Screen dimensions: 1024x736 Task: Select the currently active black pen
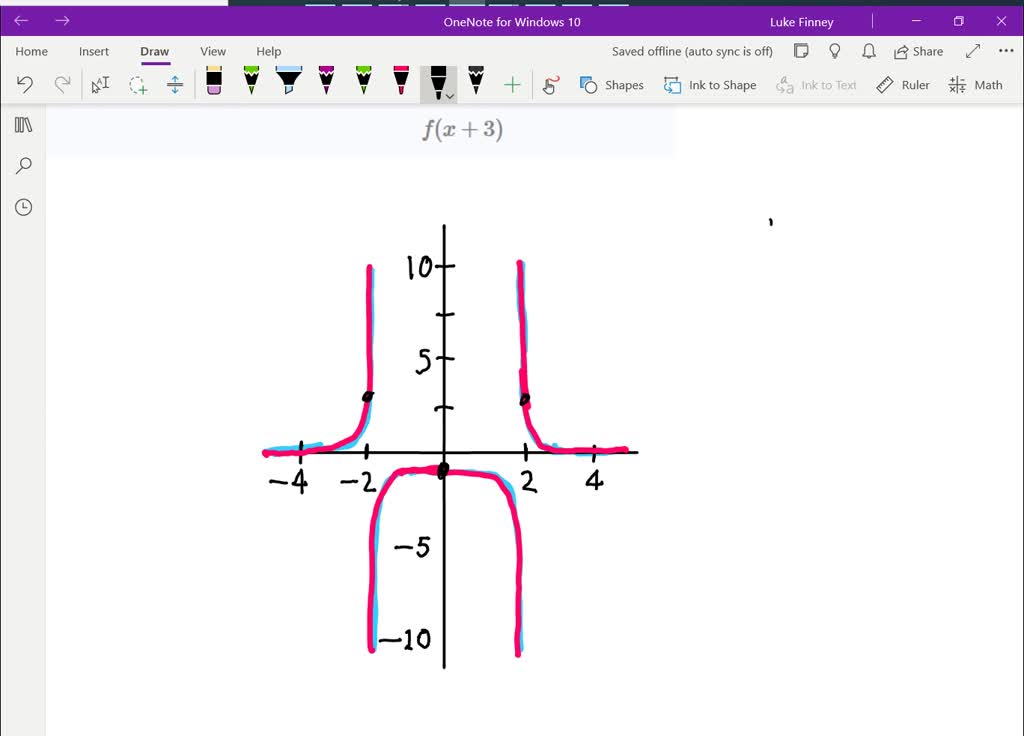coord(437,84)
